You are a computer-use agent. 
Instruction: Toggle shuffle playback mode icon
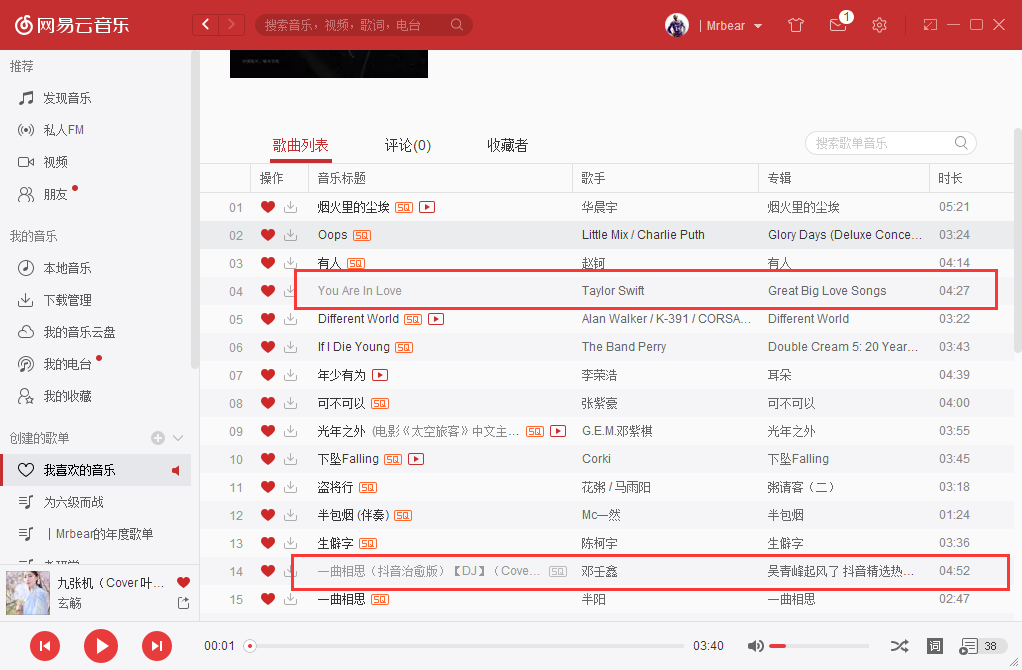pos(899,646)
